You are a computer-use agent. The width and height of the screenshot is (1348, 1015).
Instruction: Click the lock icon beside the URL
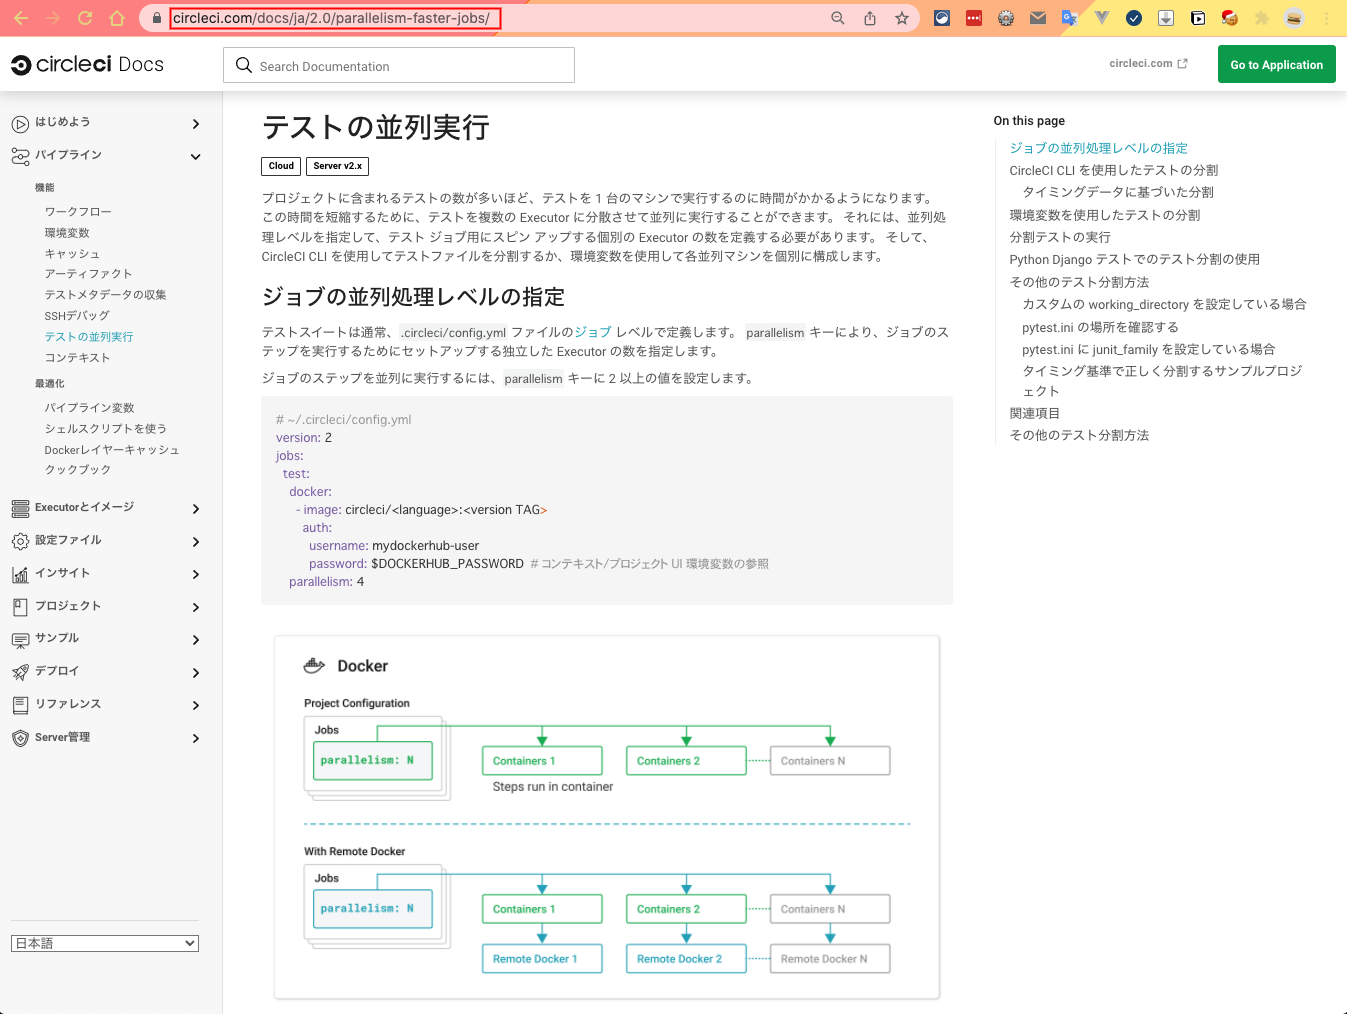[157, 18]
